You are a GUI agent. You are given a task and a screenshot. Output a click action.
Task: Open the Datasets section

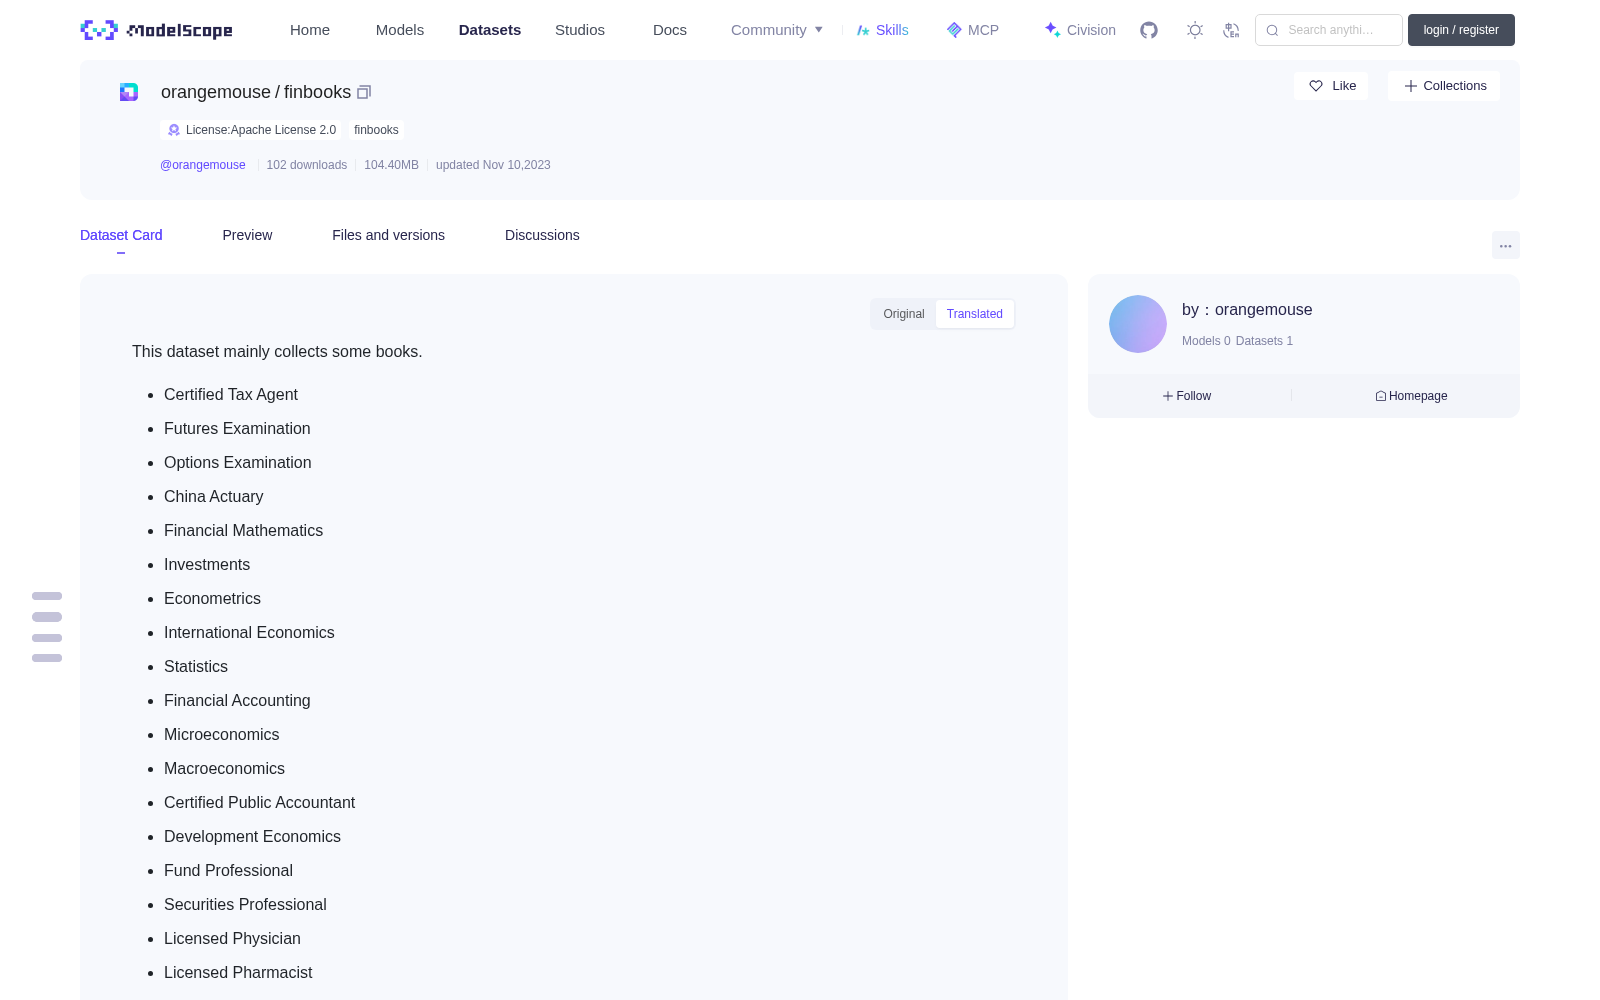coord(490,30)
